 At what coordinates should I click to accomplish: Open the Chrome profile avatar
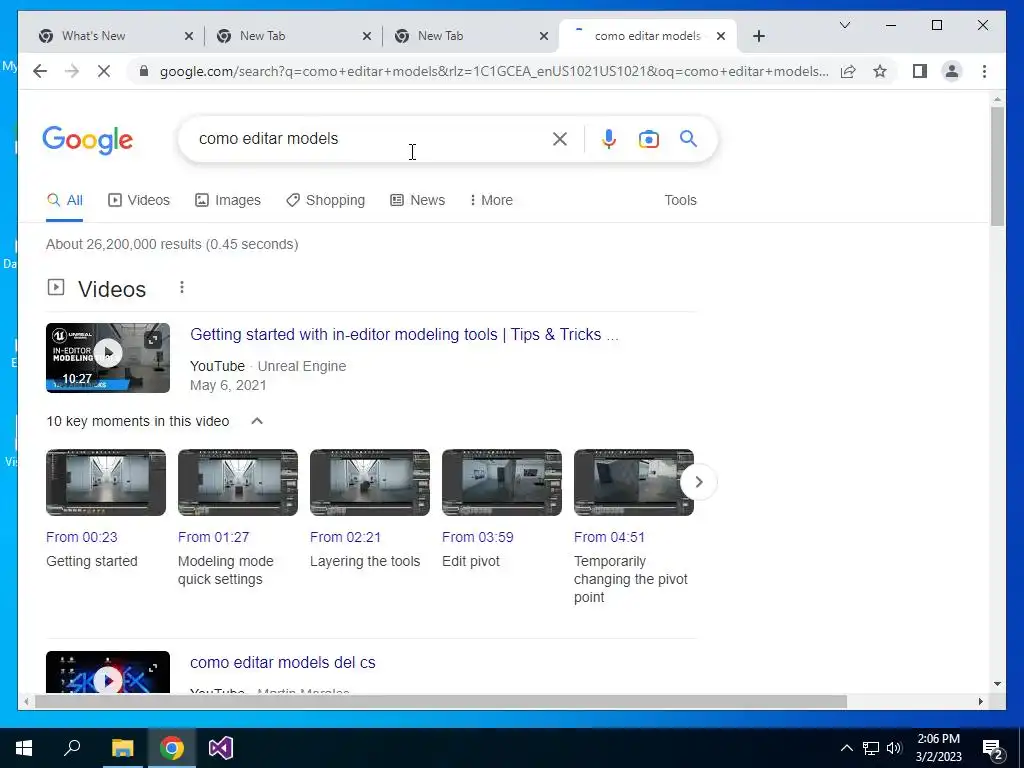[x=952, y=71]
